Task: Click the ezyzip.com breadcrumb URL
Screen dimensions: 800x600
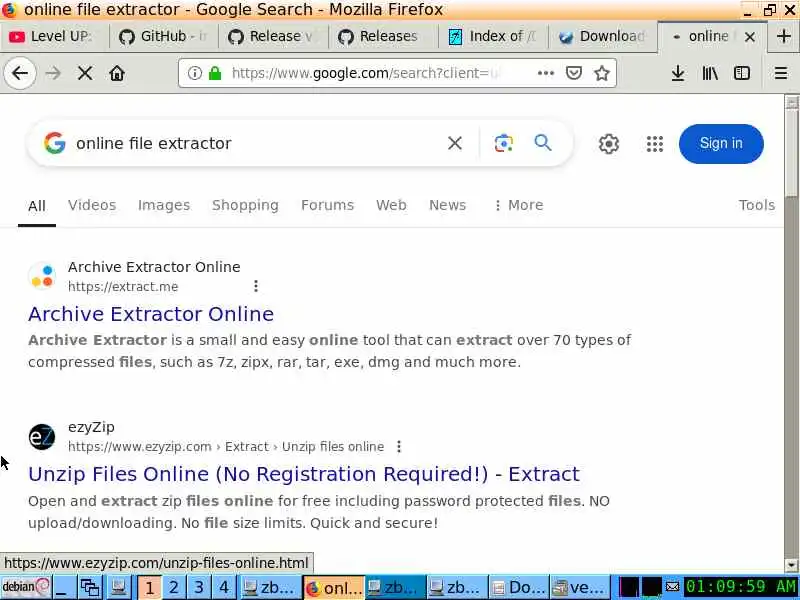Action: pyautogui.click(x=226, y=447)
